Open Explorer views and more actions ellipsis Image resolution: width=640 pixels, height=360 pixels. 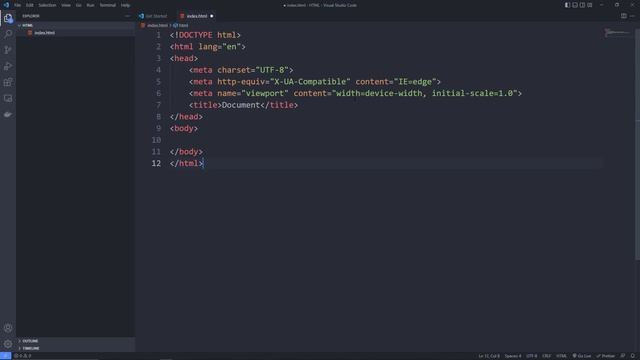tap(128, 16)
